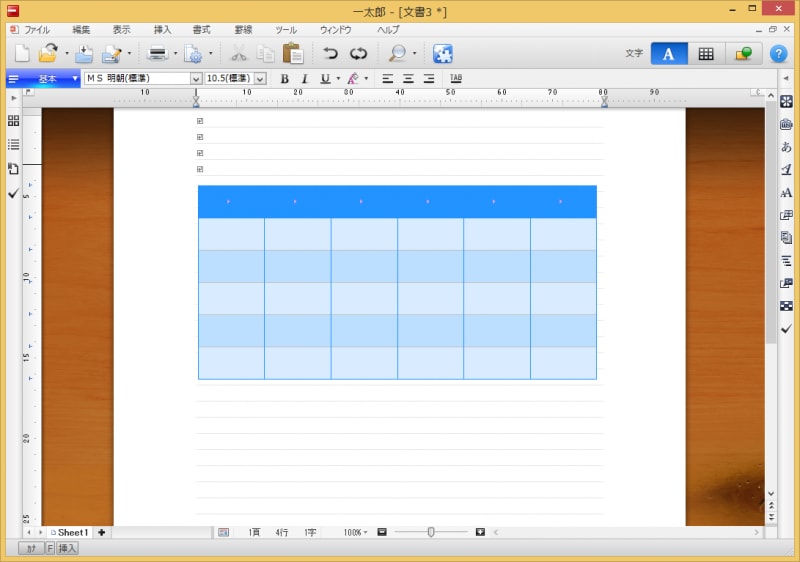Click the Print icon in toolbar

(x=157, y=54)
